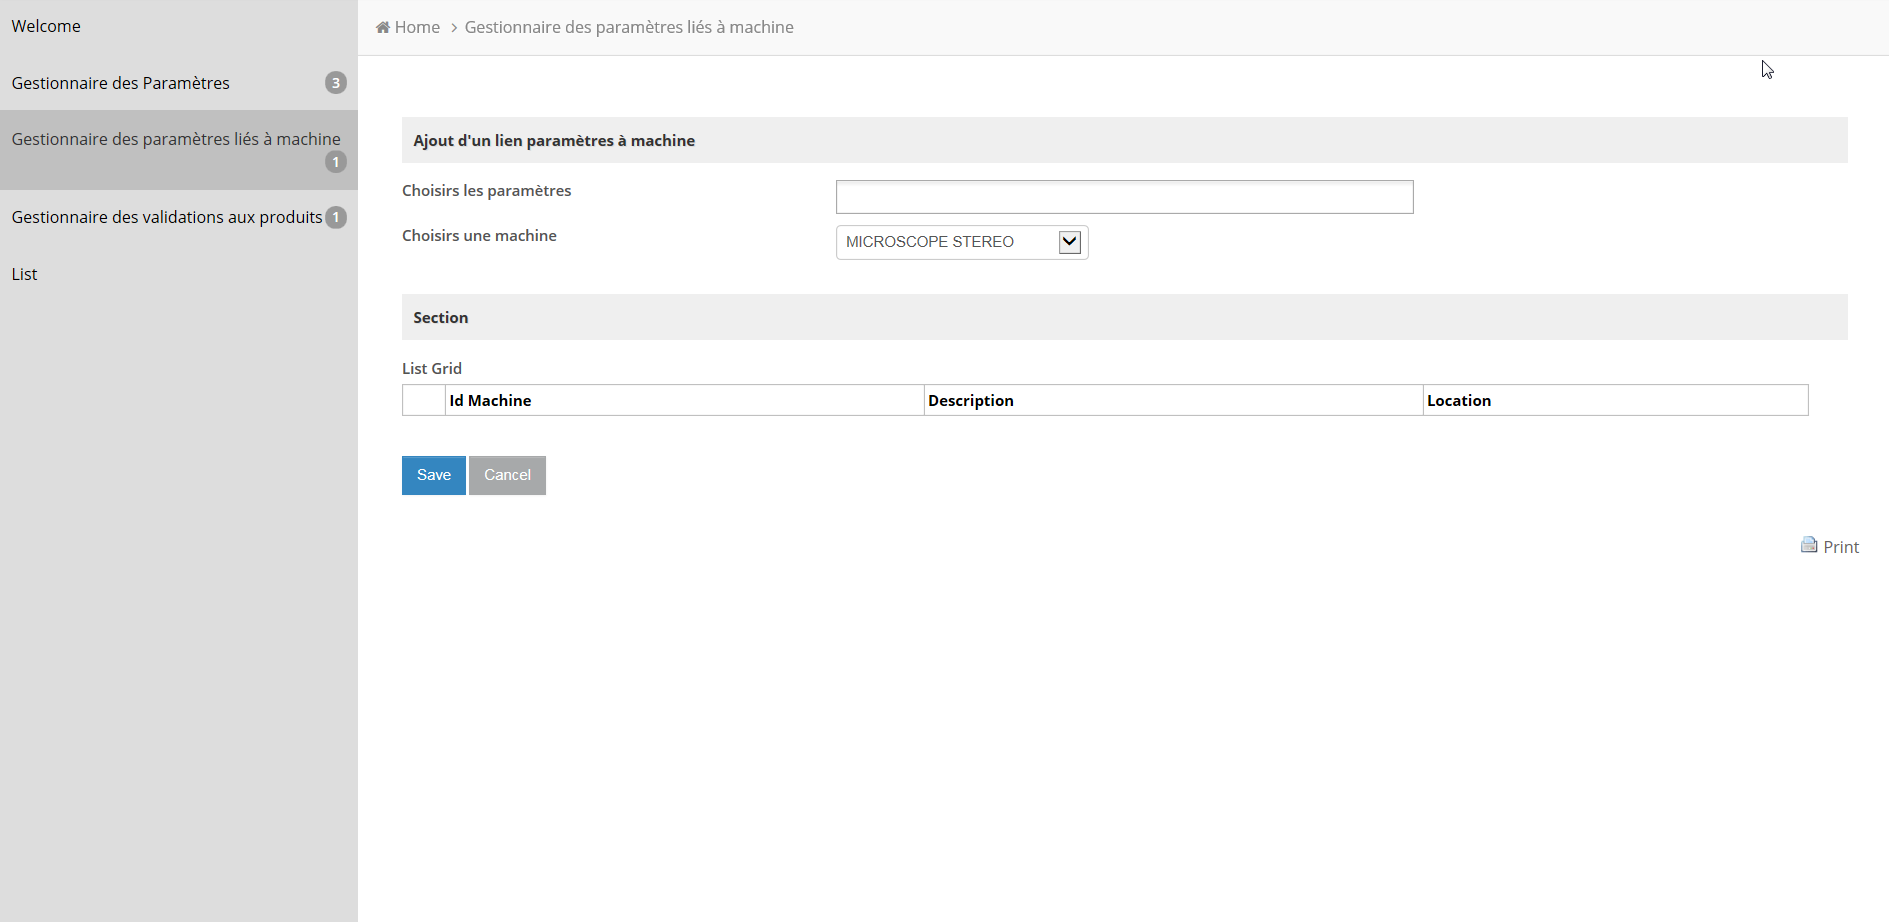Open Gestionnaire des Paramètres menu
The width and height of the screenshot is (1889, 922).
179,83
